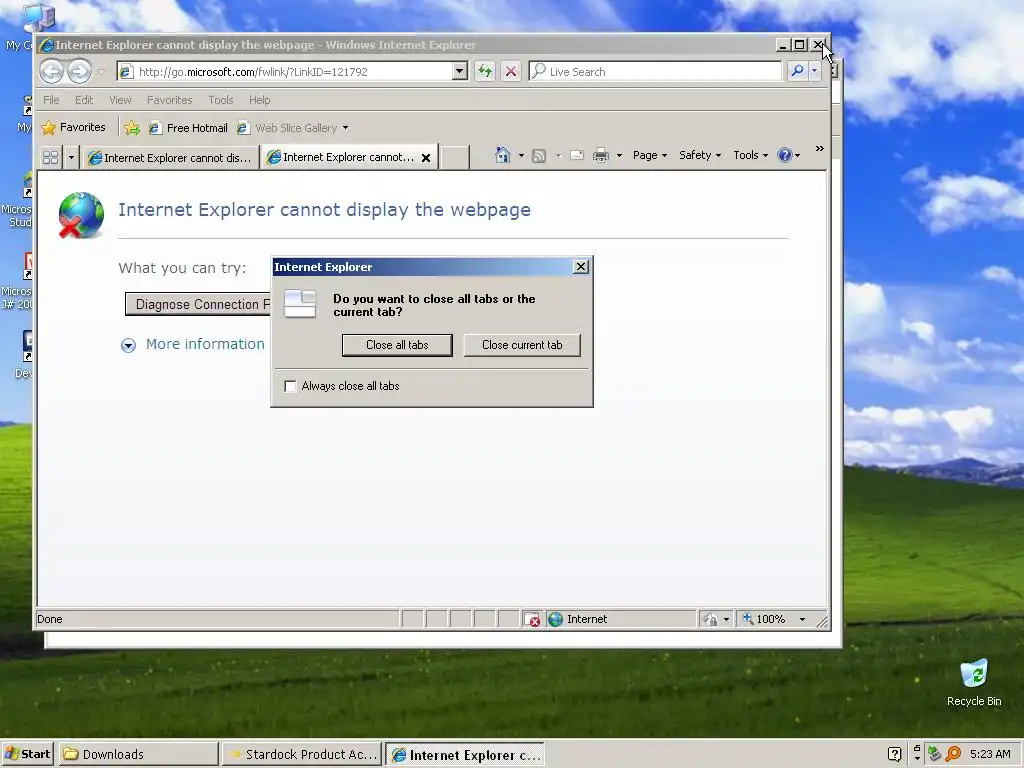Image resolution: width=1024 pixels, height=768 pixels.
Task: Open the Free Hotmail favorites link
Action: 188,128
